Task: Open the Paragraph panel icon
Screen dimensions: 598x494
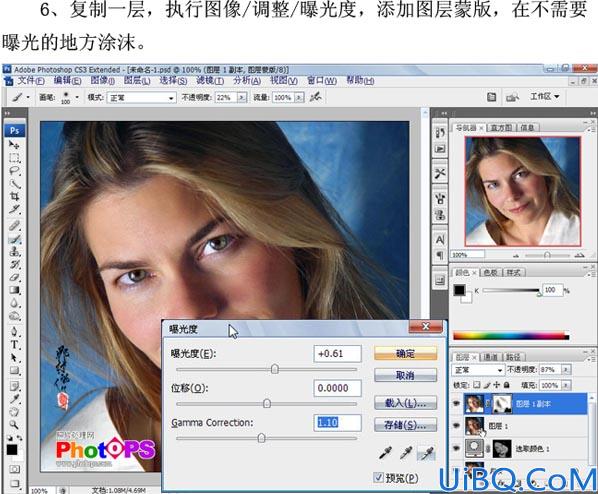Action: (x=440, y=255)
